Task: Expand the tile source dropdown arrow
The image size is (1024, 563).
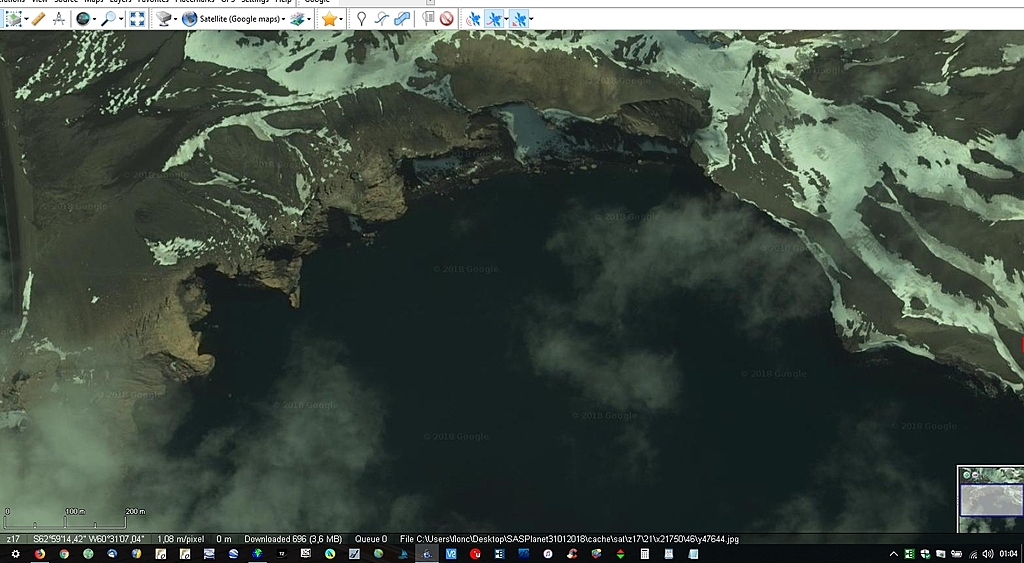Action: [x=176, y=19]
